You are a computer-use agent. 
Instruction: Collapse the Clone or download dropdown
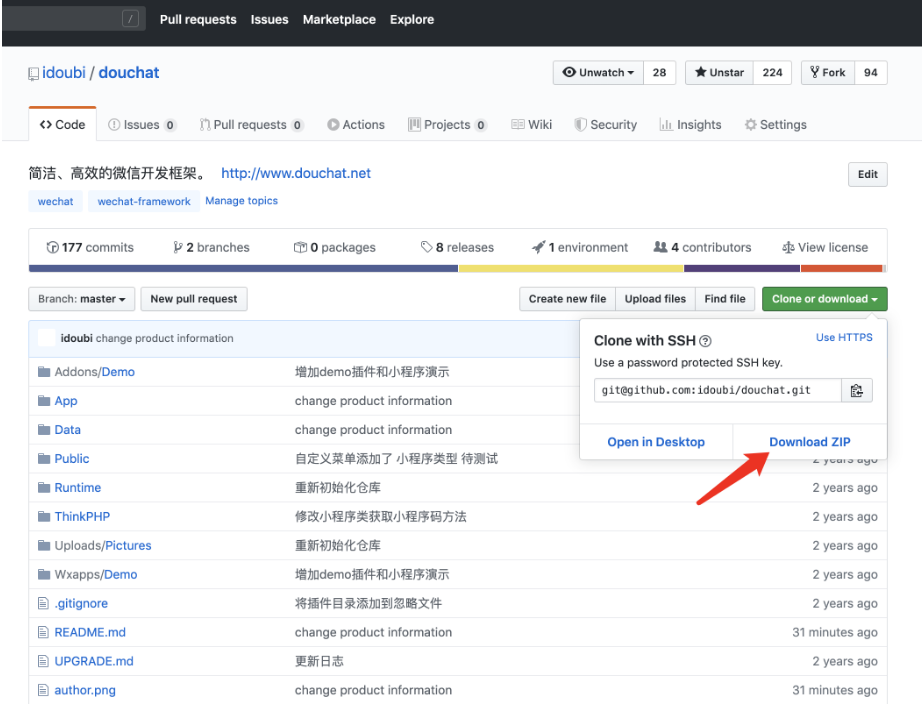824,299
